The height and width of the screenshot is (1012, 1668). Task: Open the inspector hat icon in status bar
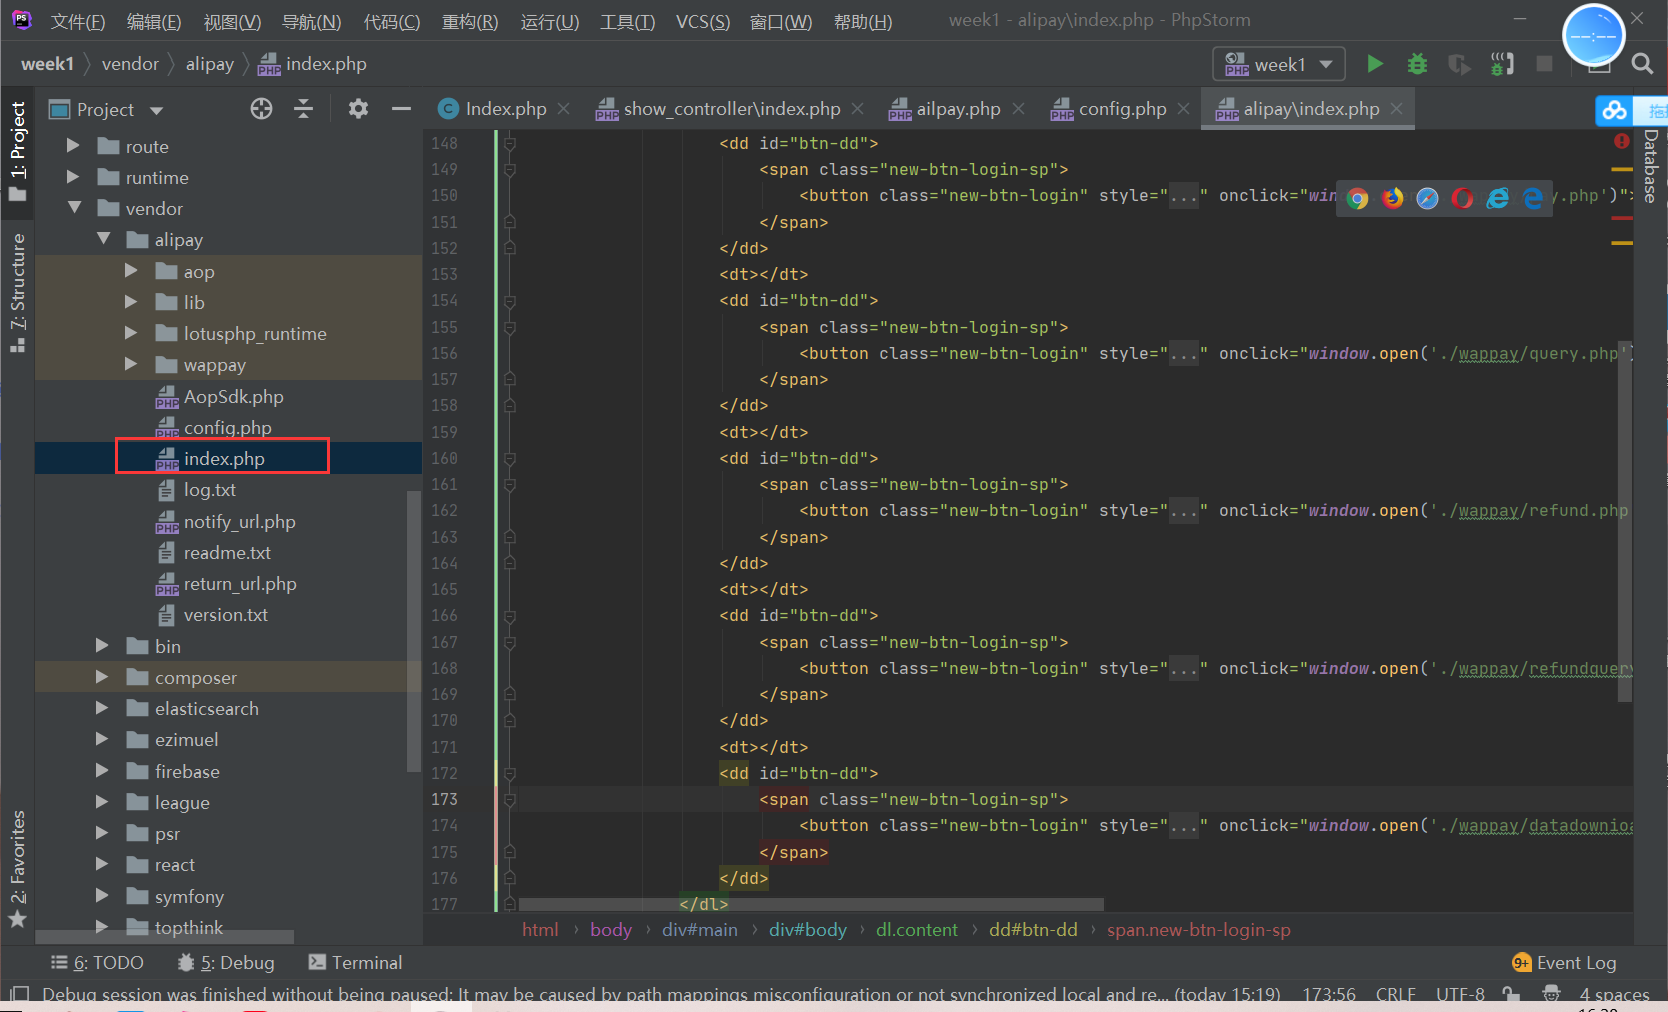(1551, 994)
